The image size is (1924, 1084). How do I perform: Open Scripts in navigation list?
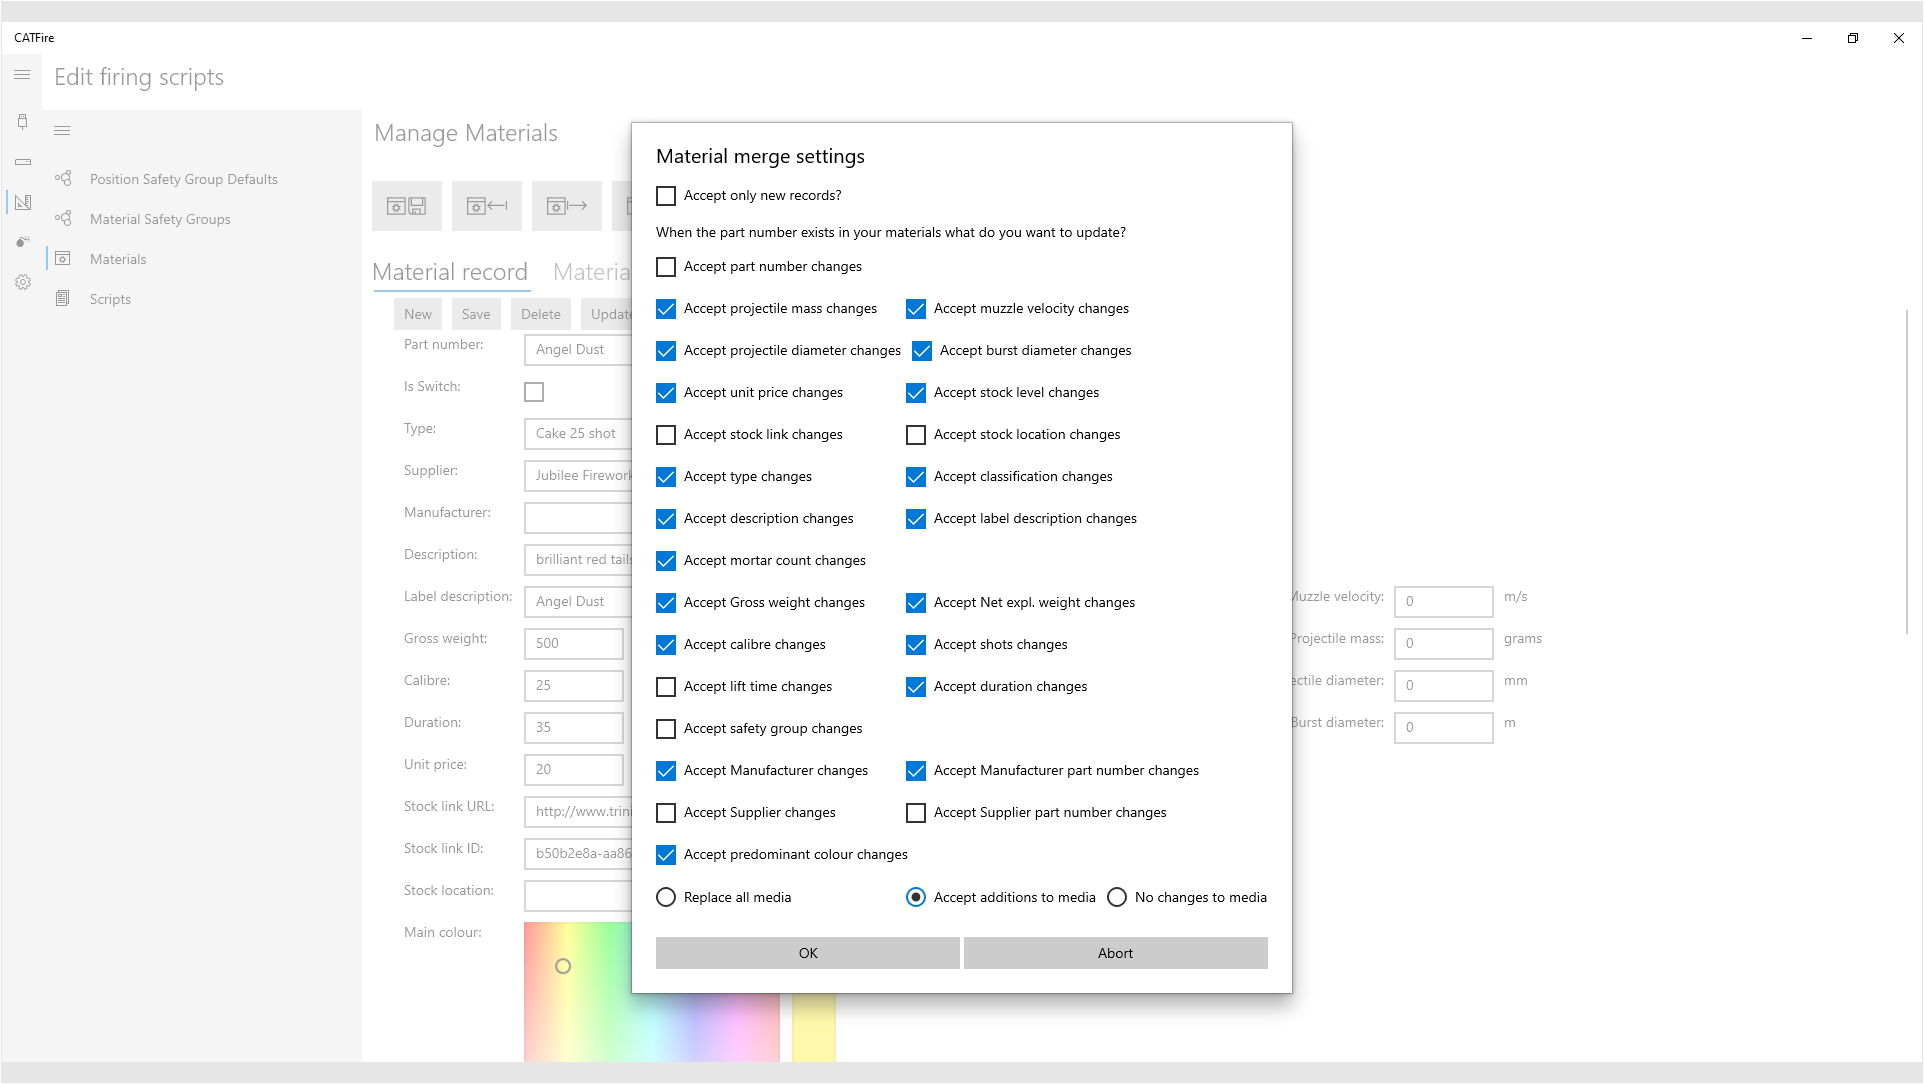[x=110, y=300]
